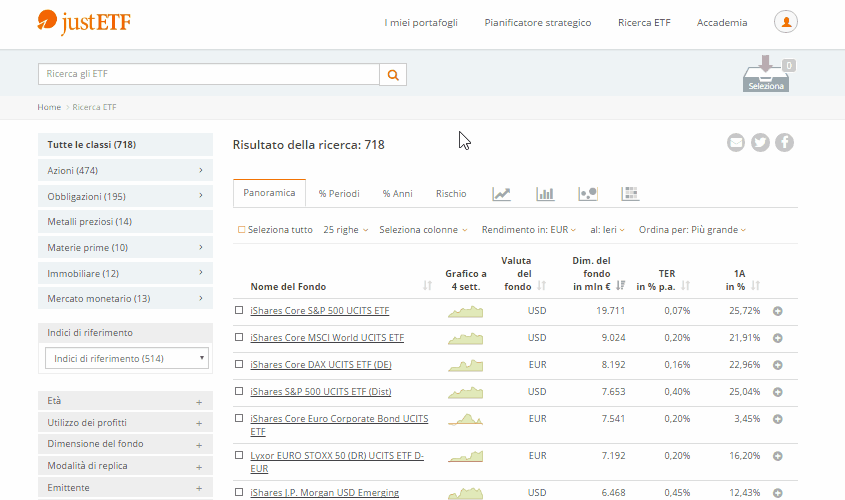Open the Indici di riferimento dropdown
845x500 pixels.
pos(126,358)
